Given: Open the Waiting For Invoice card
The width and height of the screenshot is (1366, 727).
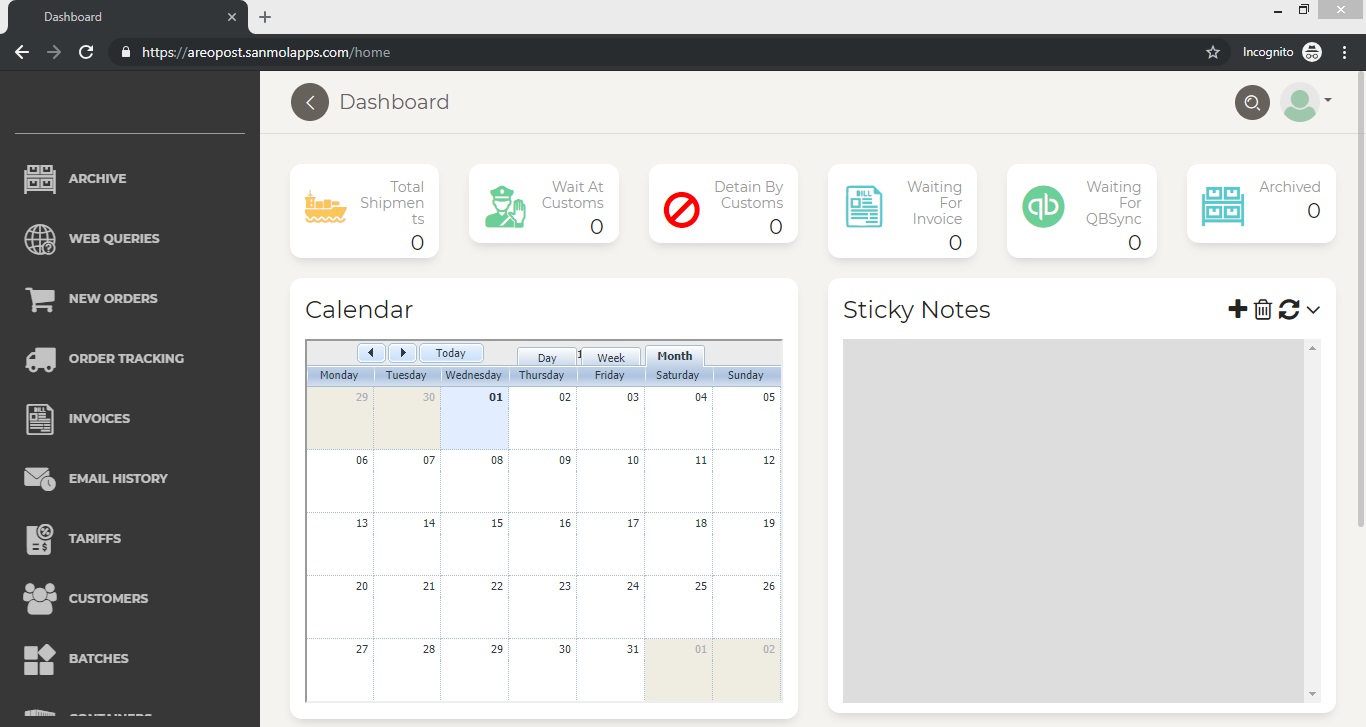Looking at the screenshot, I should click(902, 211).
